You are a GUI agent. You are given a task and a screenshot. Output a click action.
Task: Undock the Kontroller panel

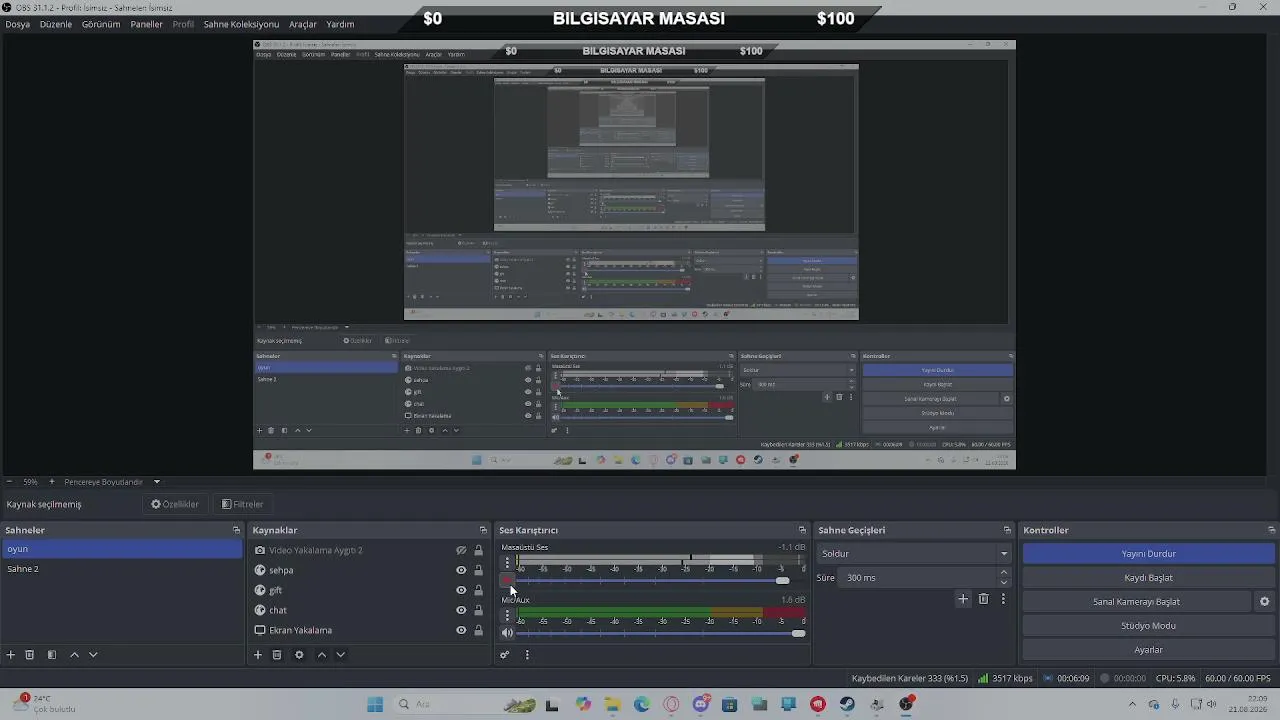click(1271, 530)
